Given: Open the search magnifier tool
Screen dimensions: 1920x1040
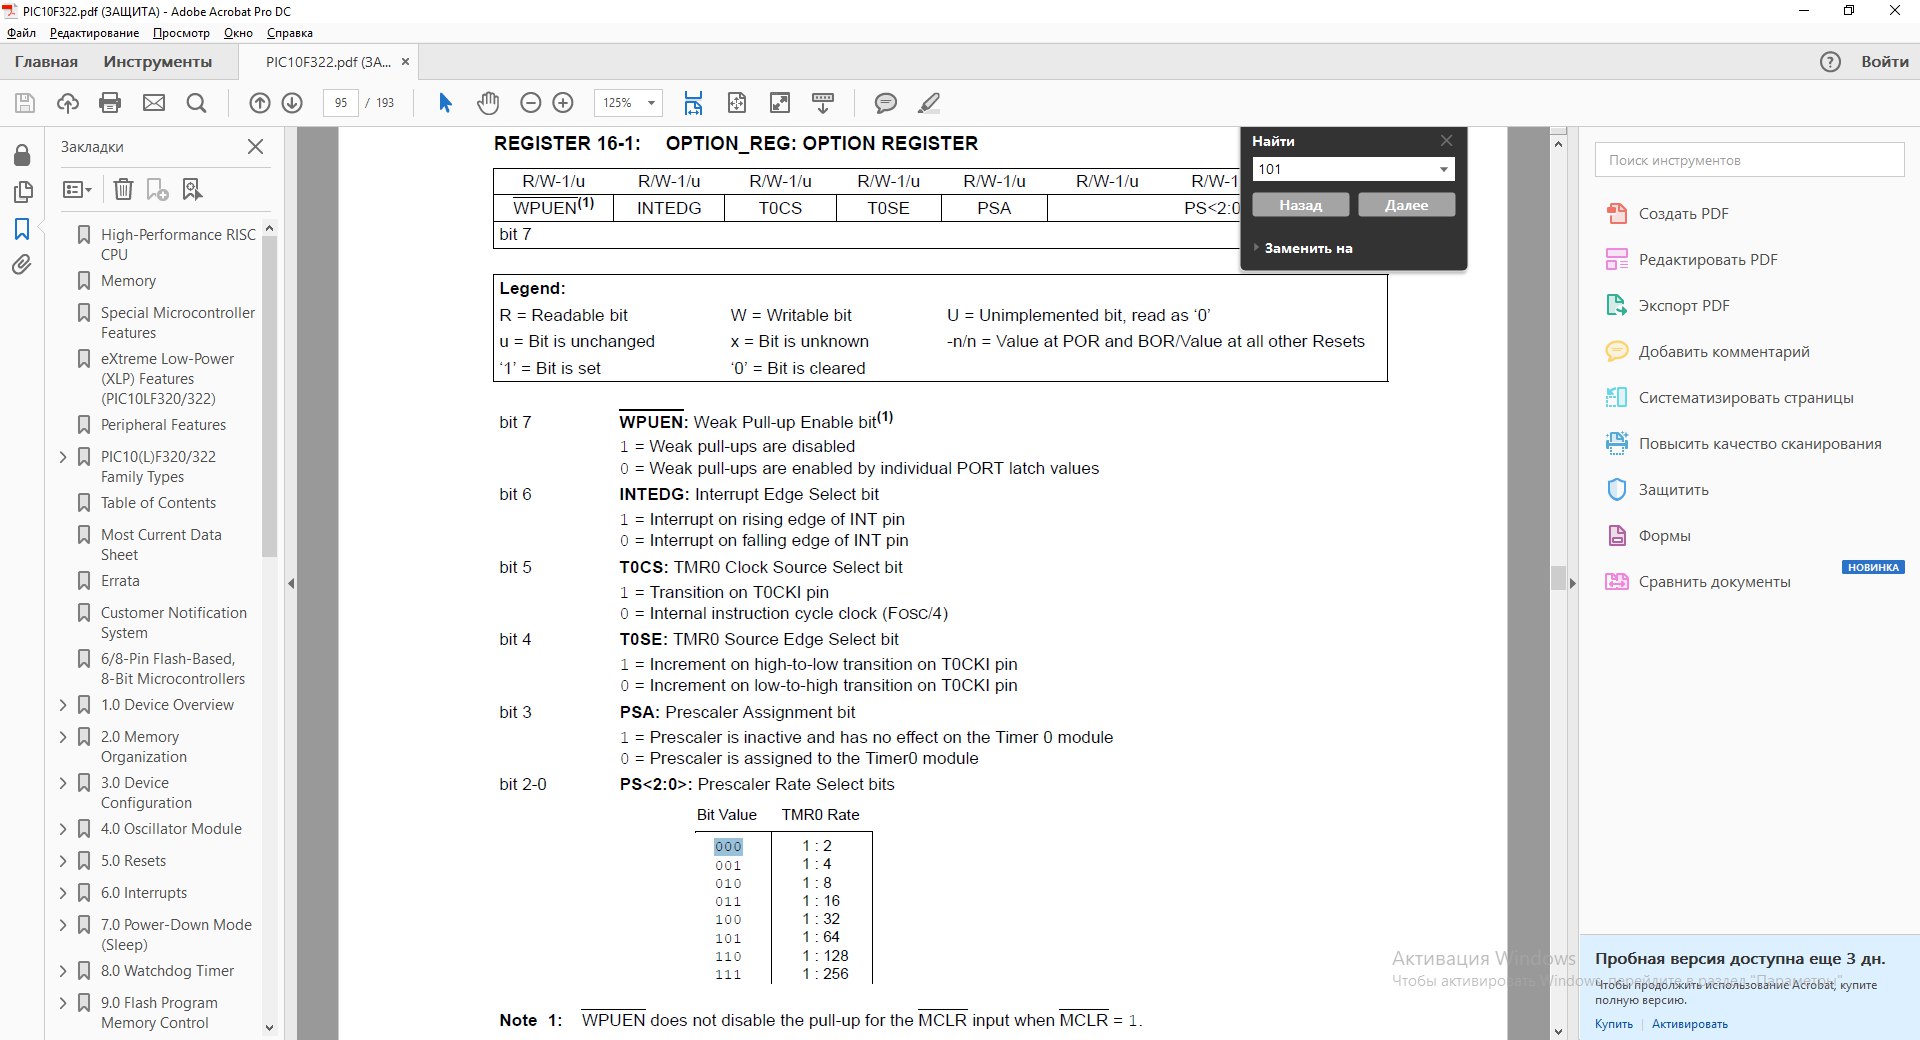Looking at the screenshot, I should [197, 103].
